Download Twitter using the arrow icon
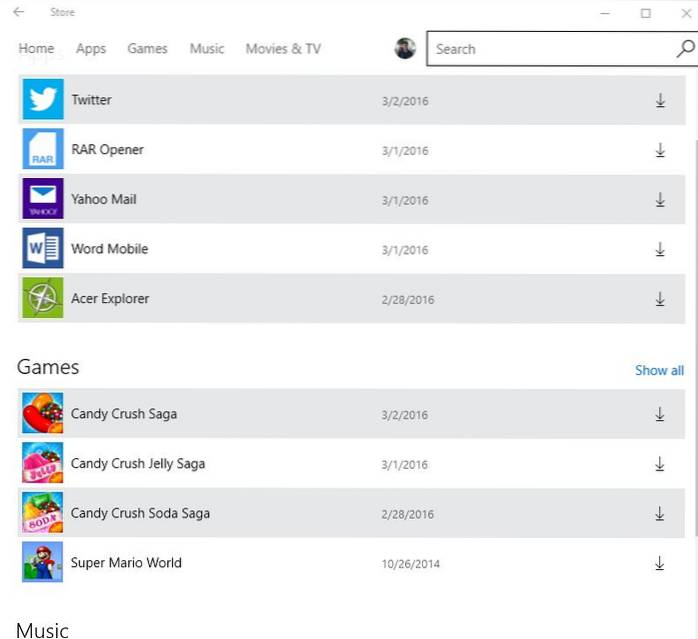This screenshot has width=698, height=639. [660, 100]
